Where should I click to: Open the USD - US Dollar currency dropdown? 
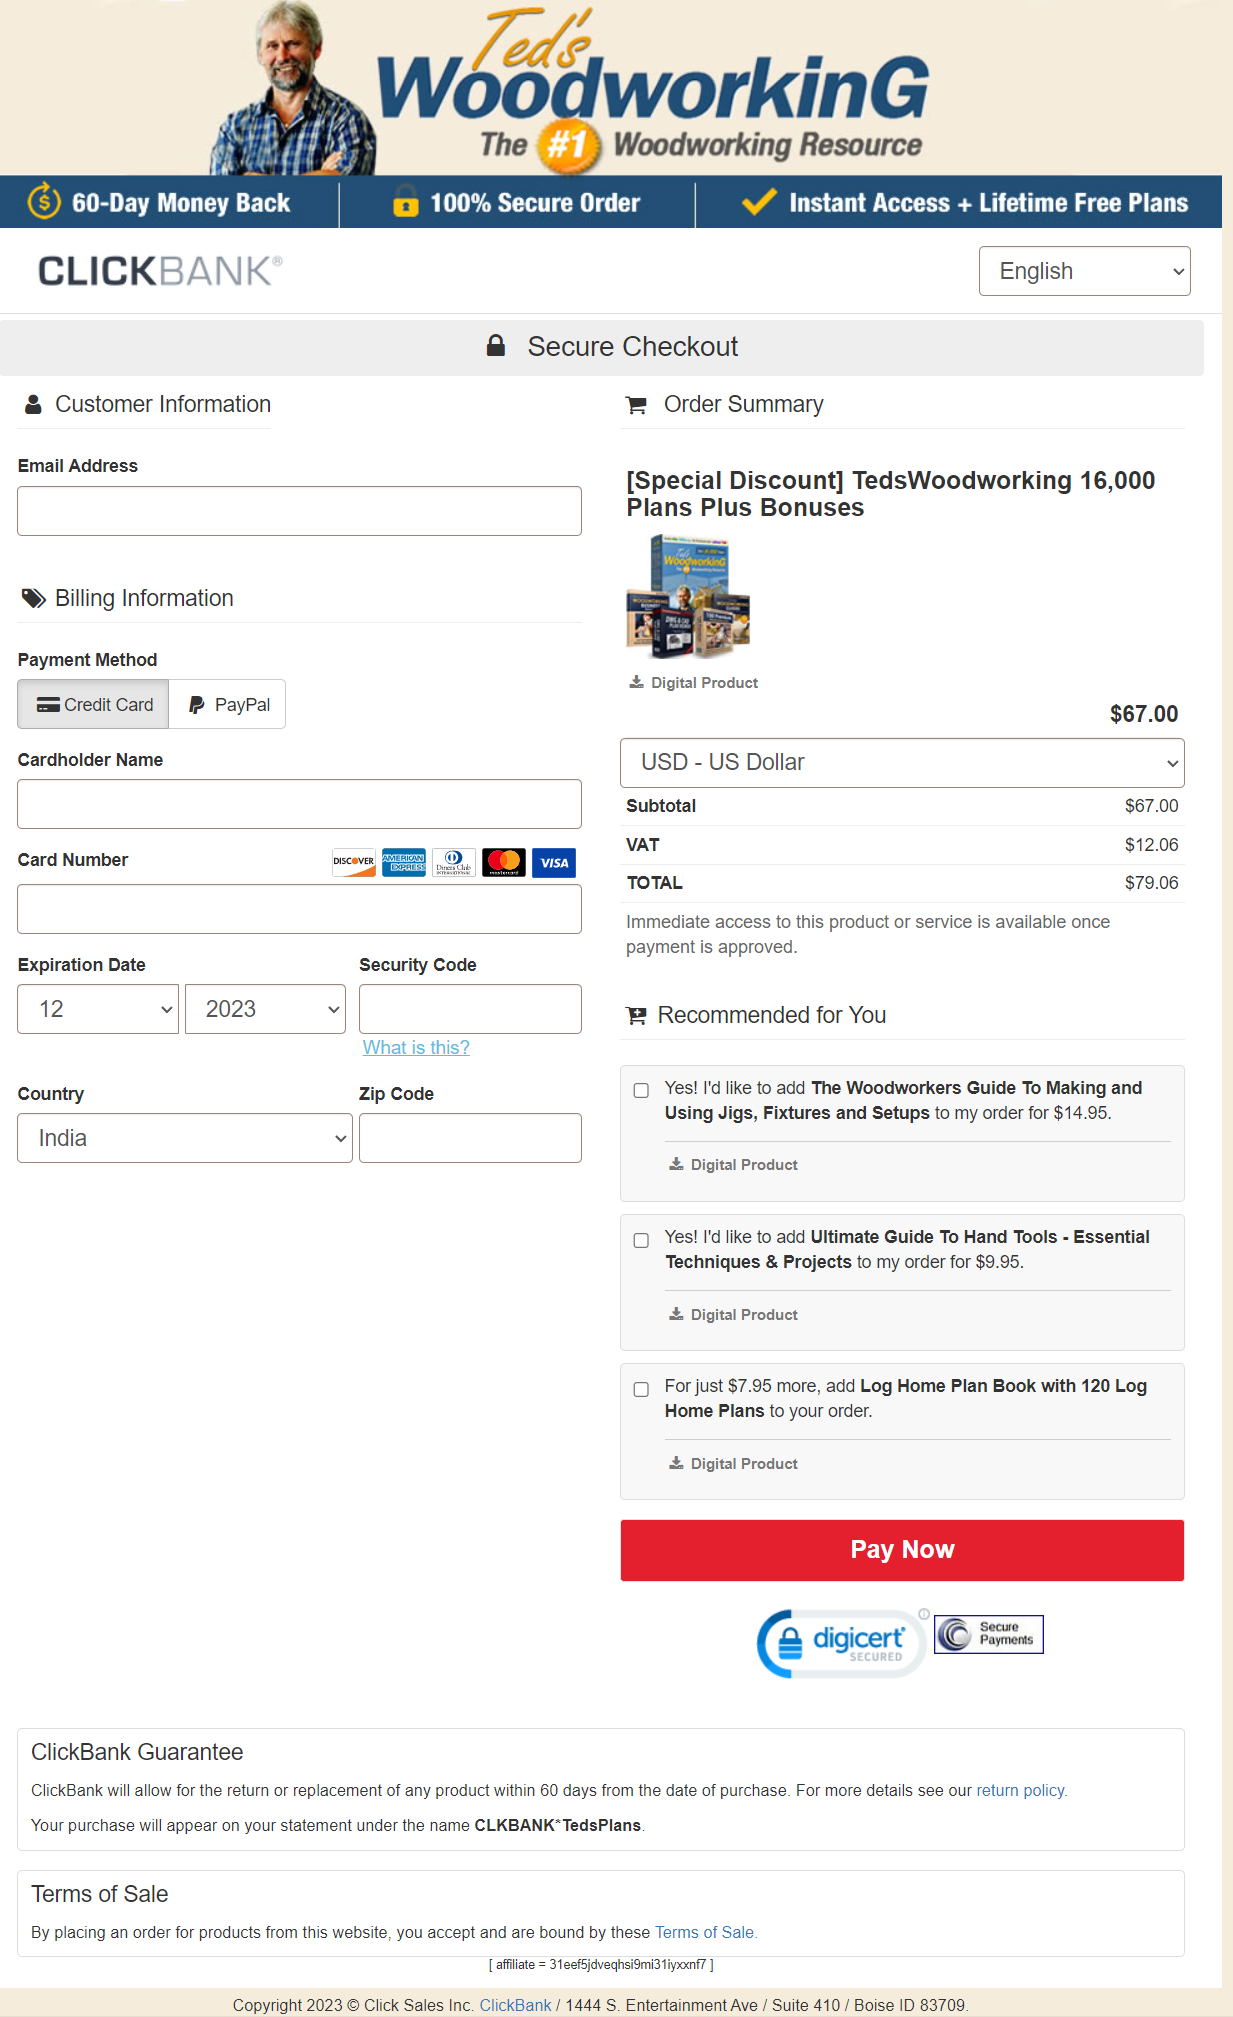click(x=901, y=762)
